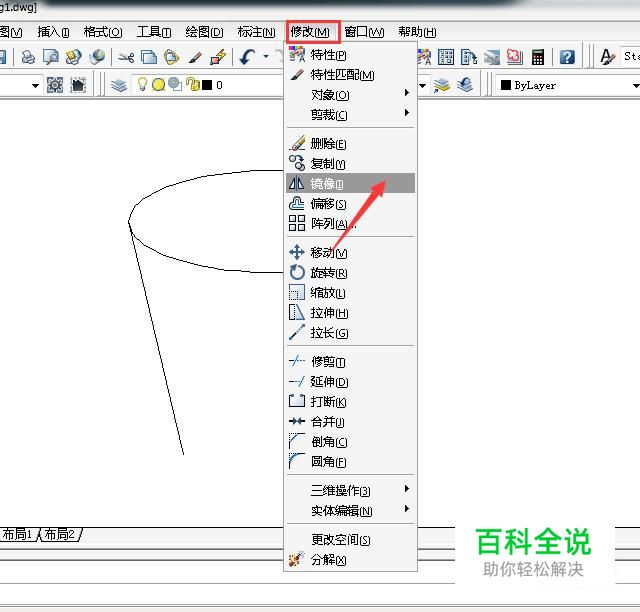This screenshot has height=612, width=640.
Task: Click the Workspace Settings gear icon
Action: (x=55, y=85)
